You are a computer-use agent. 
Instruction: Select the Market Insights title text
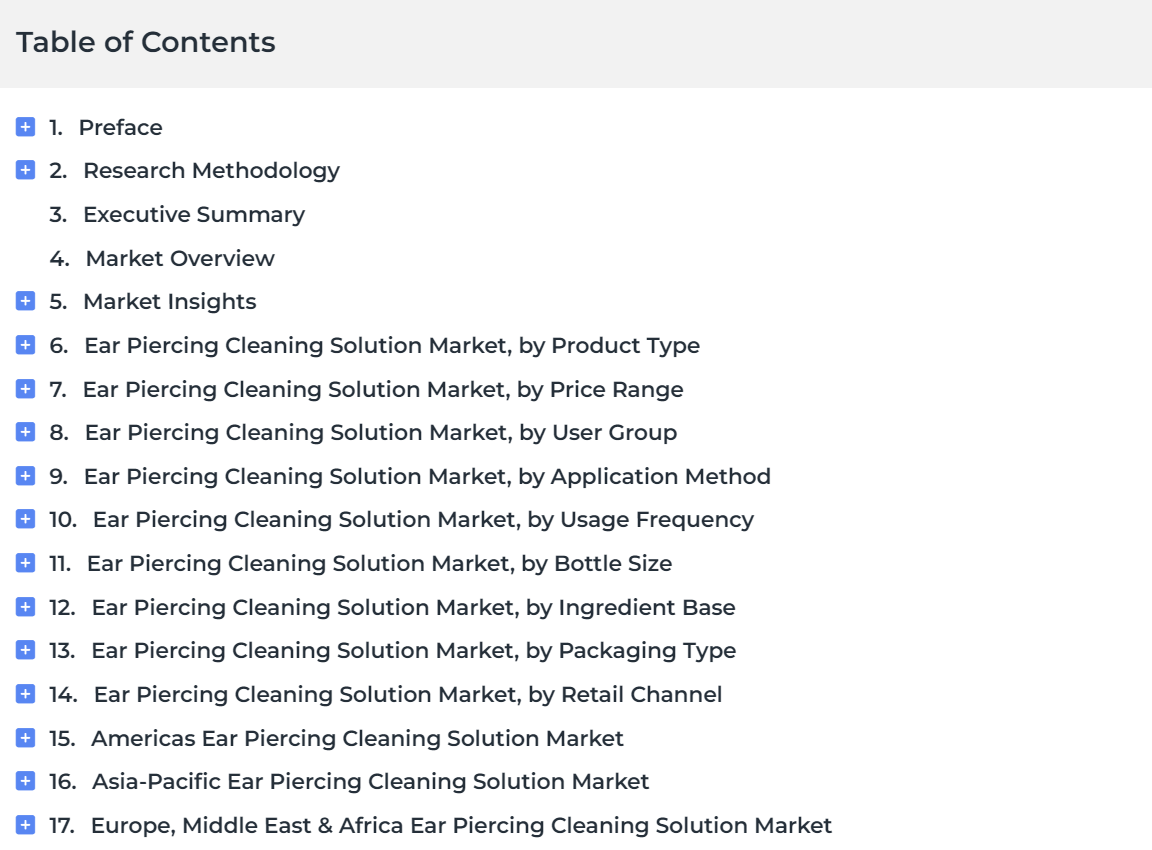coord(170,302)
